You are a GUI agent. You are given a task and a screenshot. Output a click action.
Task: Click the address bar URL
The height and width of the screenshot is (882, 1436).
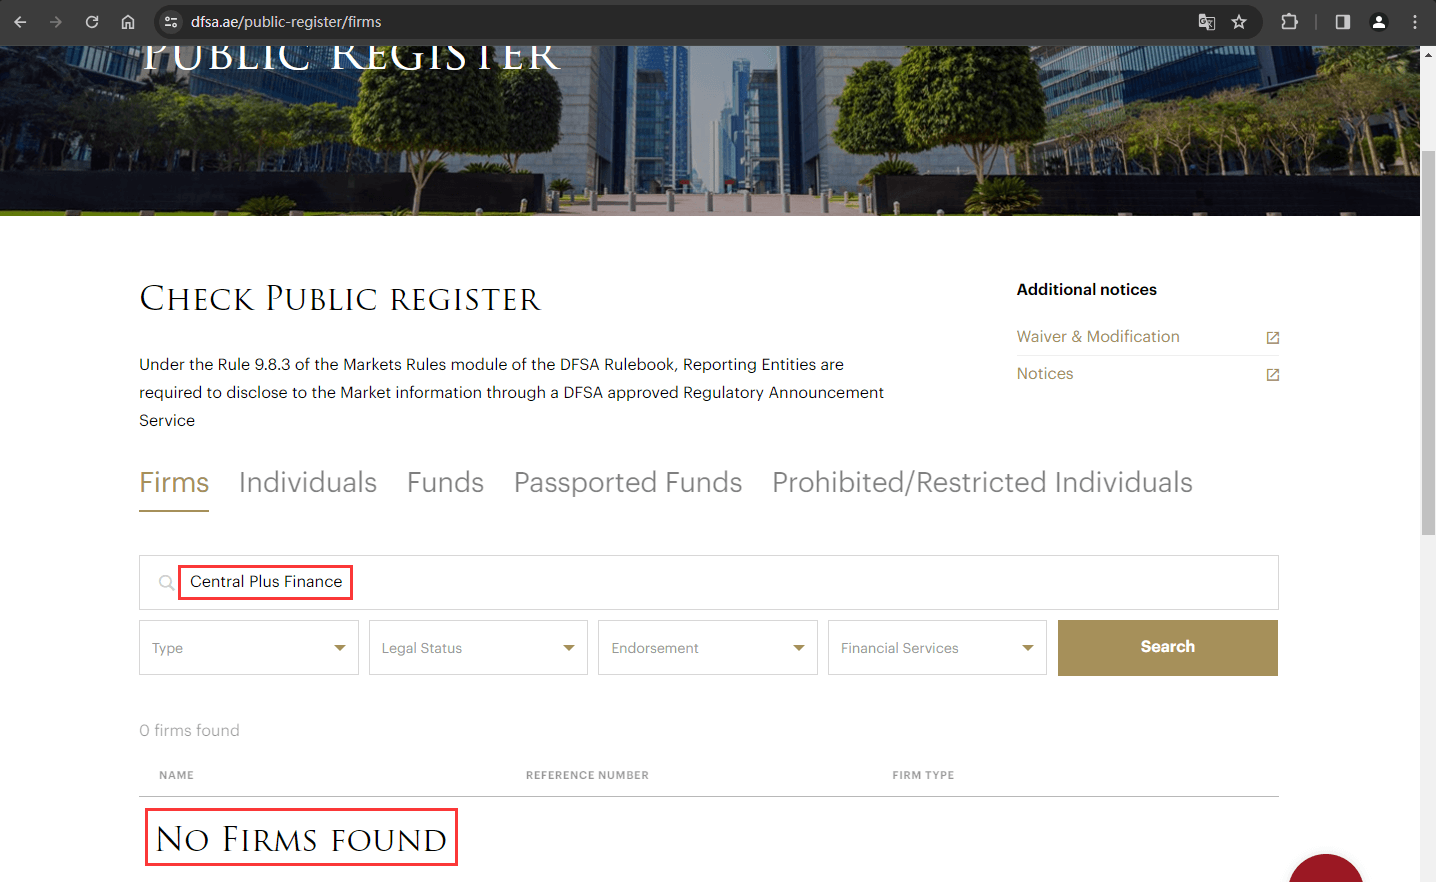click(286, 22)
